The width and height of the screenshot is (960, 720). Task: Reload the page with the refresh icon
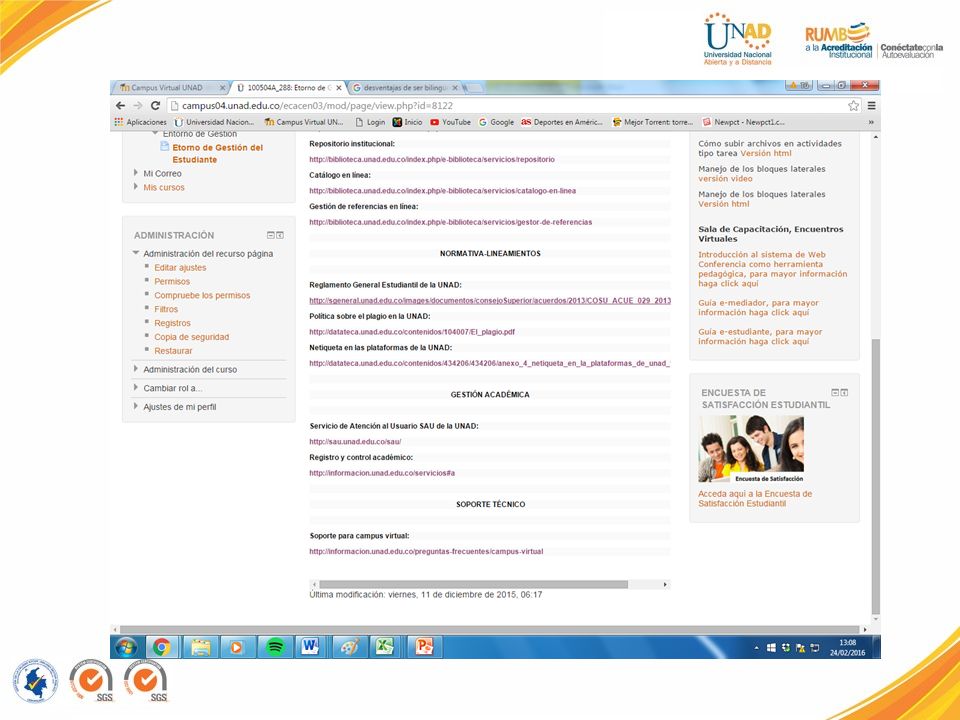coord(156,105)
